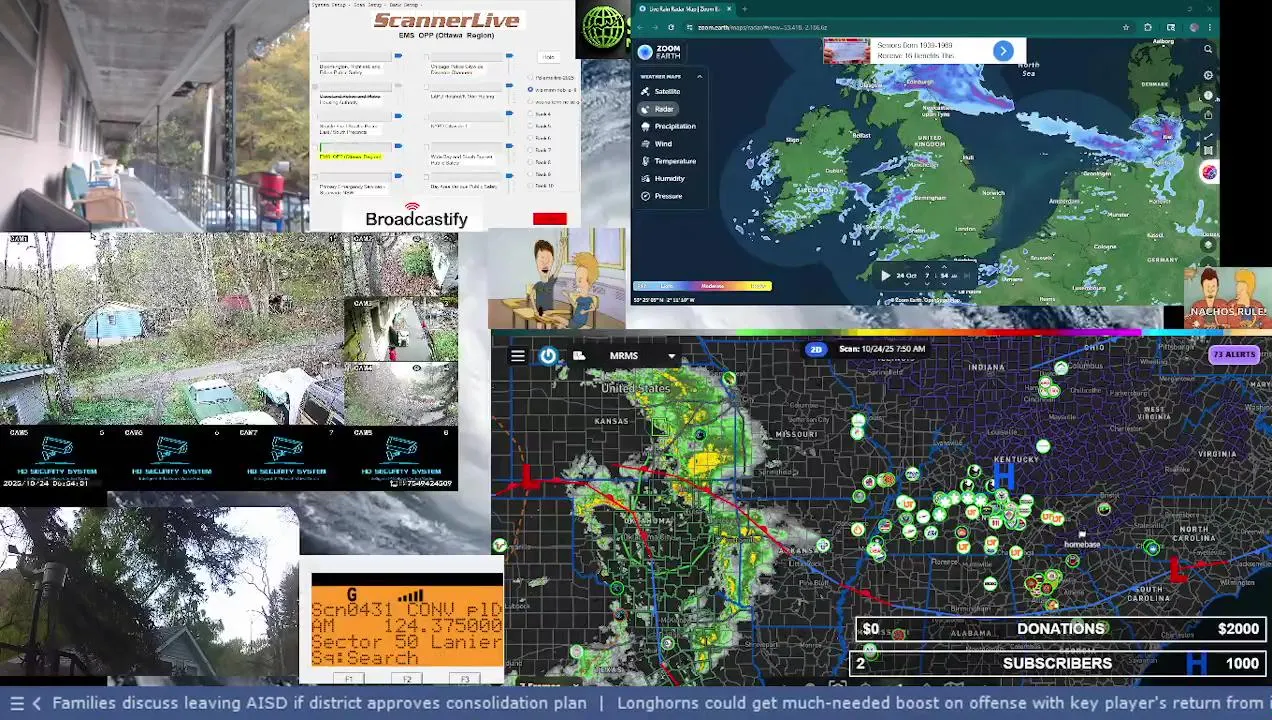Open the news ticker hamburger menu
Screen dimensions: 1272x720
coord(16,703)
